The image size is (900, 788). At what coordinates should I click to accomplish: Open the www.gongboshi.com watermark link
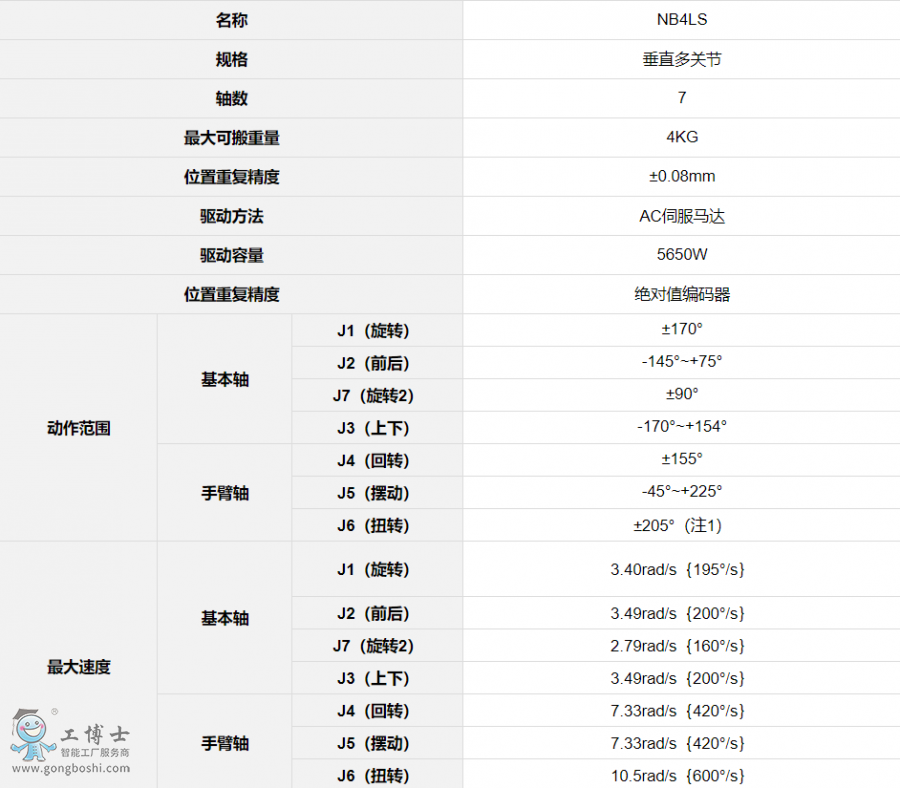(x=70, y=768)
